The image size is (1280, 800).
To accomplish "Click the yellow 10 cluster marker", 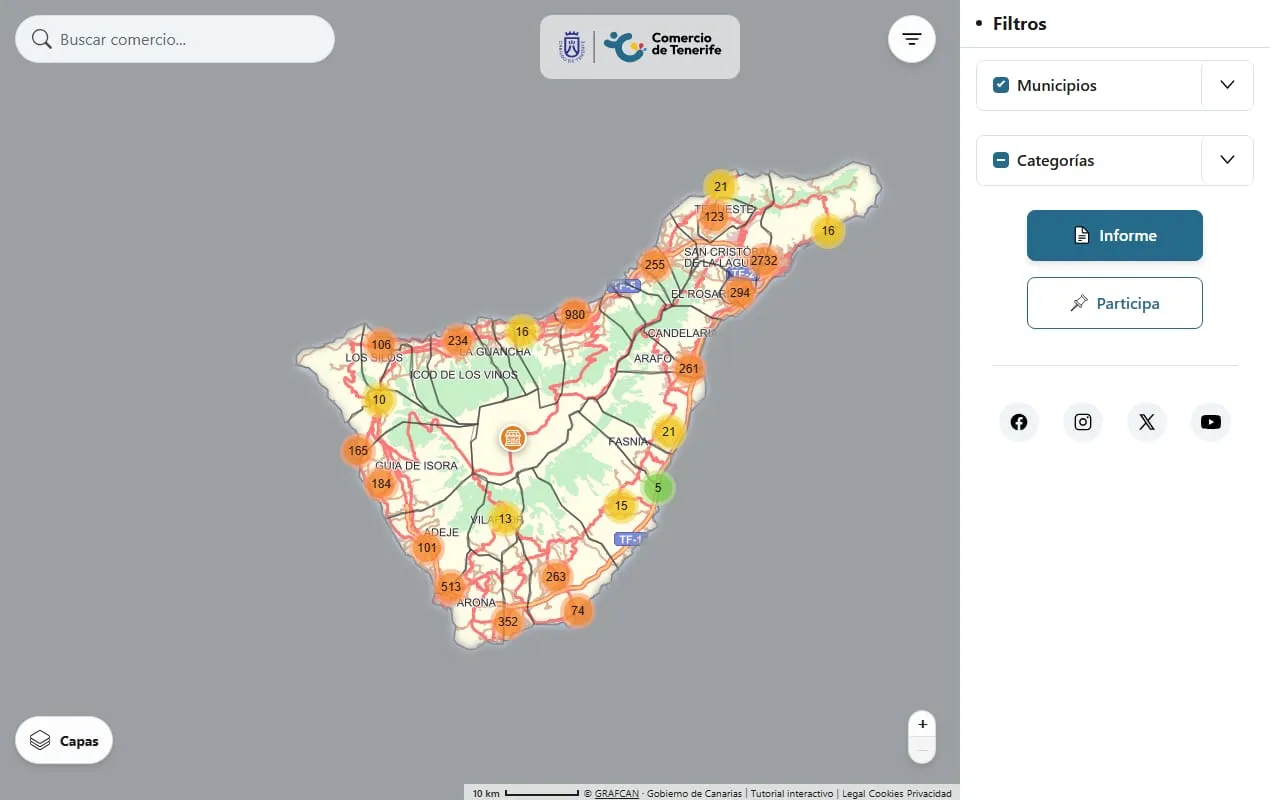I will point(379,400).
